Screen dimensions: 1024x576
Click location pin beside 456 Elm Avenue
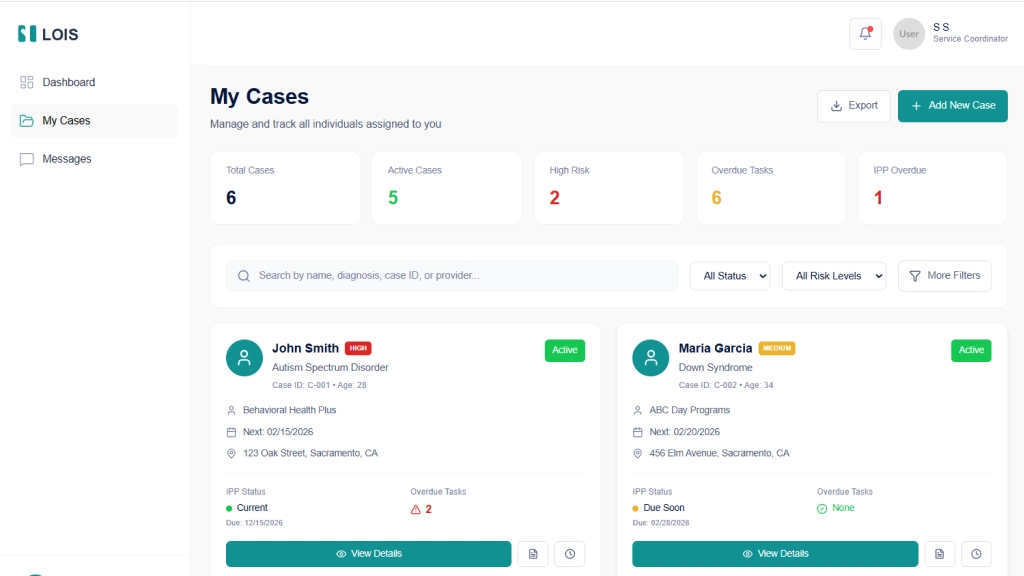tap(637, 453)
